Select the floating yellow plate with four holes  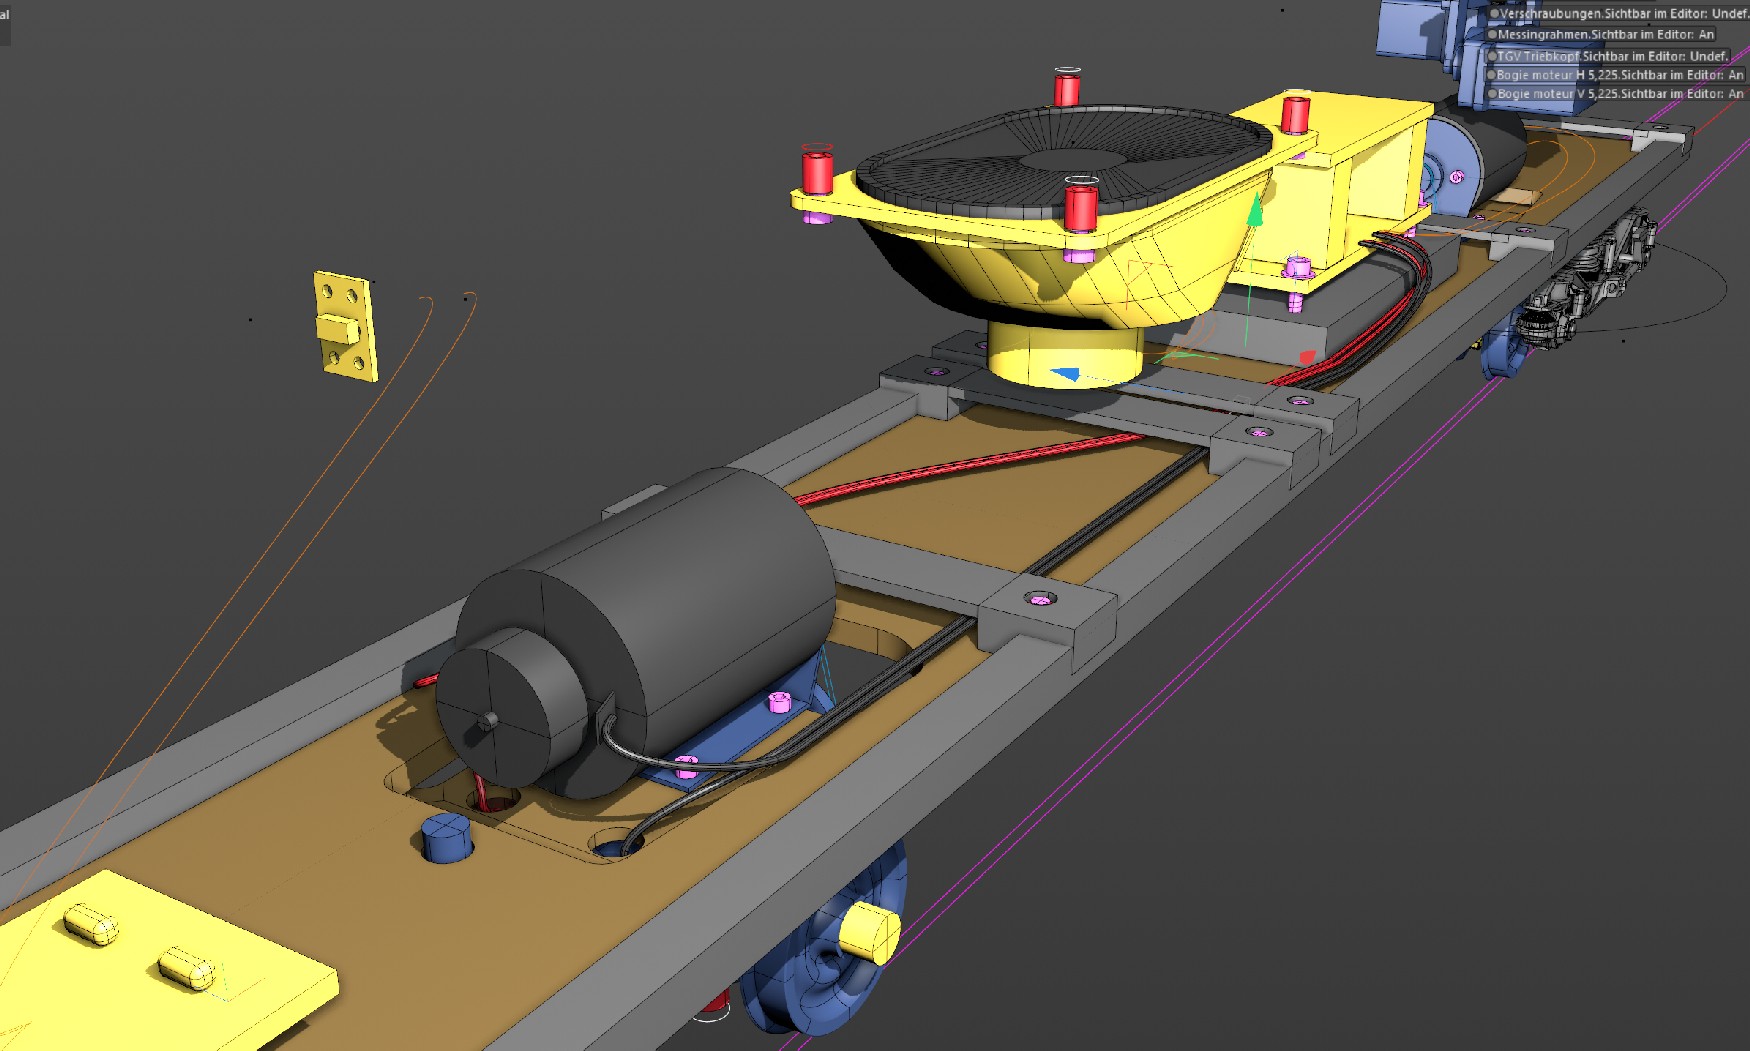pyautogui.click(x=346, y=325)
